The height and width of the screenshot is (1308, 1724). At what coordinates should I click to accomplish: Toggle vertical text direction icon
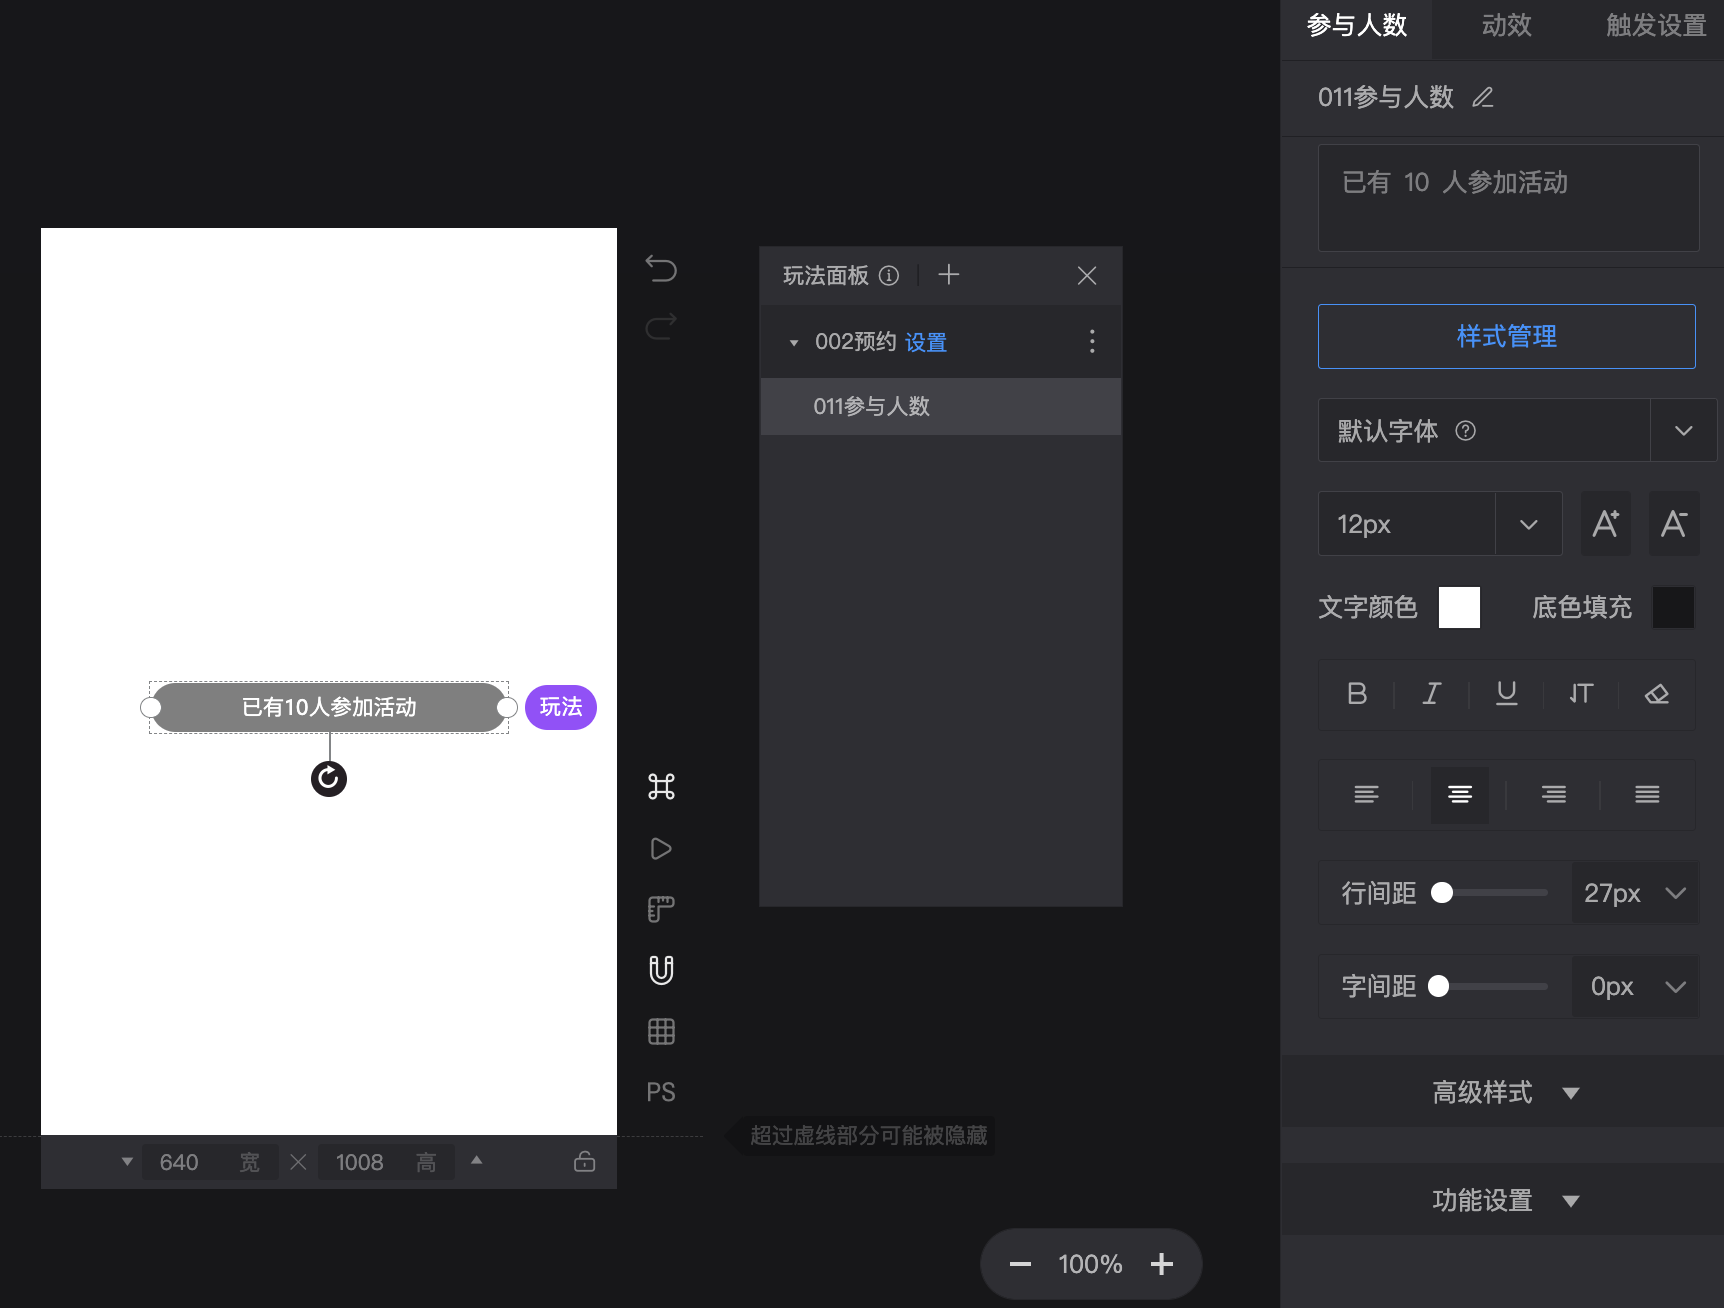pyautogui.click(x=1581, y=694)
